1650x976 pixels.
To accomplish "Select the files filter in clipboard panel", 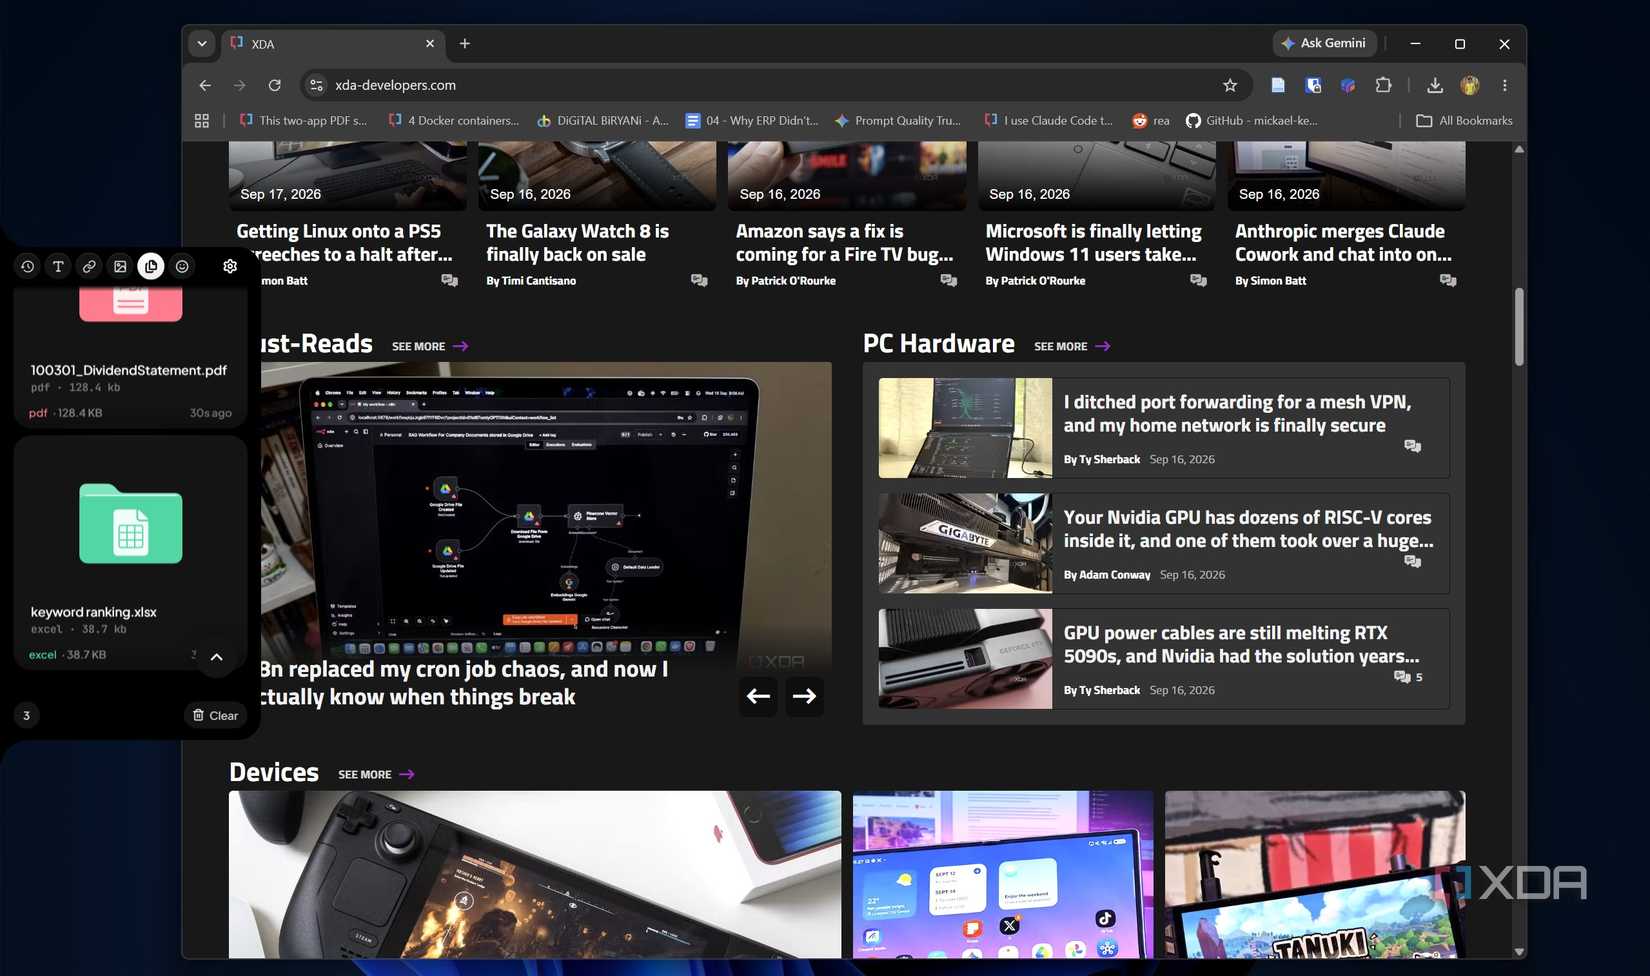I will 151,266.
